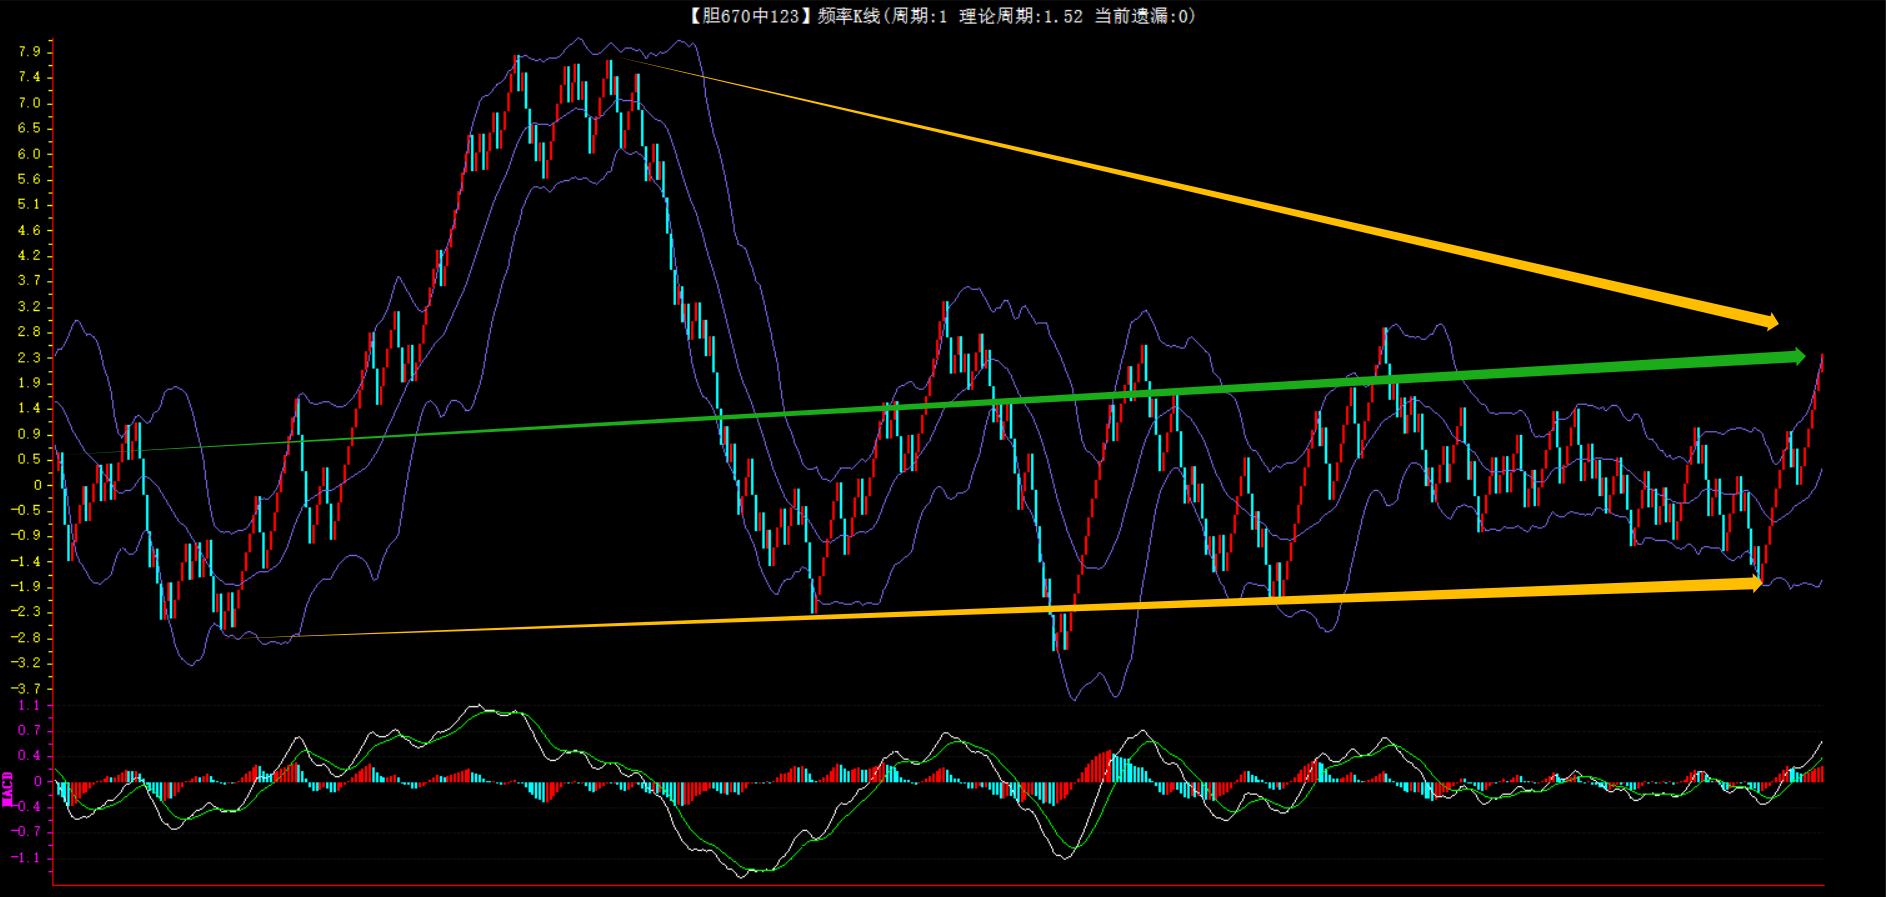Click the 6.0 y-axis tick label
This screenshot has width=1886, height=897.
29,153
